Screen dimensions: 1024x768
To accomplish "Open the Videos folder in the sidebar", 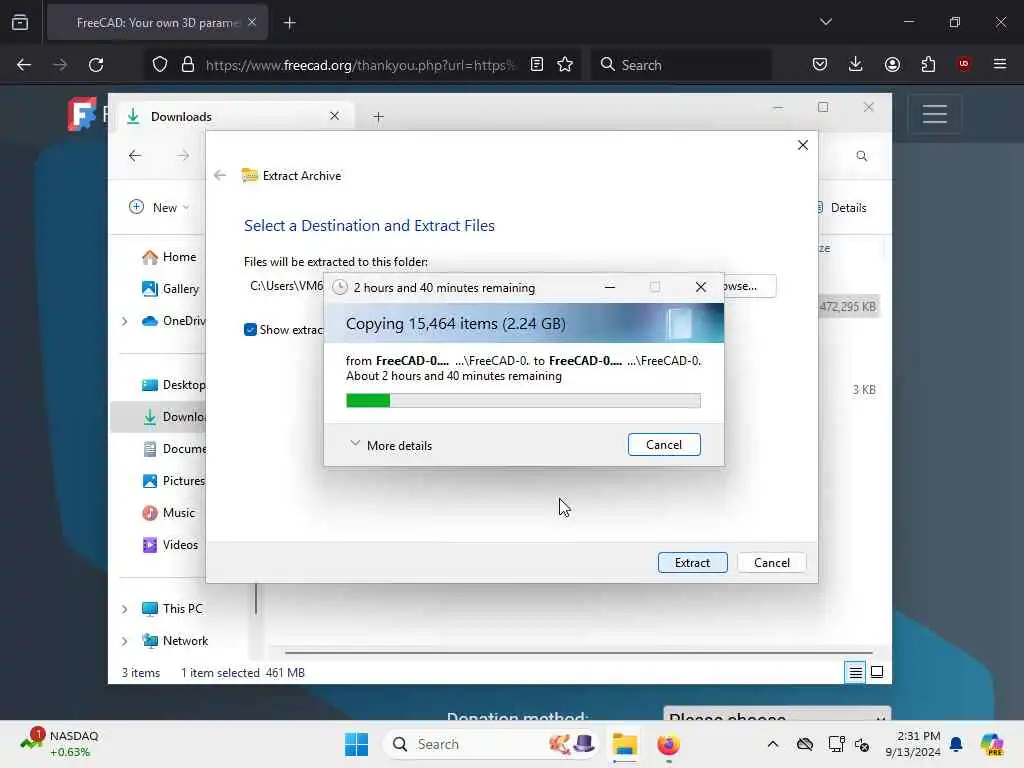I will click(170, 545).
